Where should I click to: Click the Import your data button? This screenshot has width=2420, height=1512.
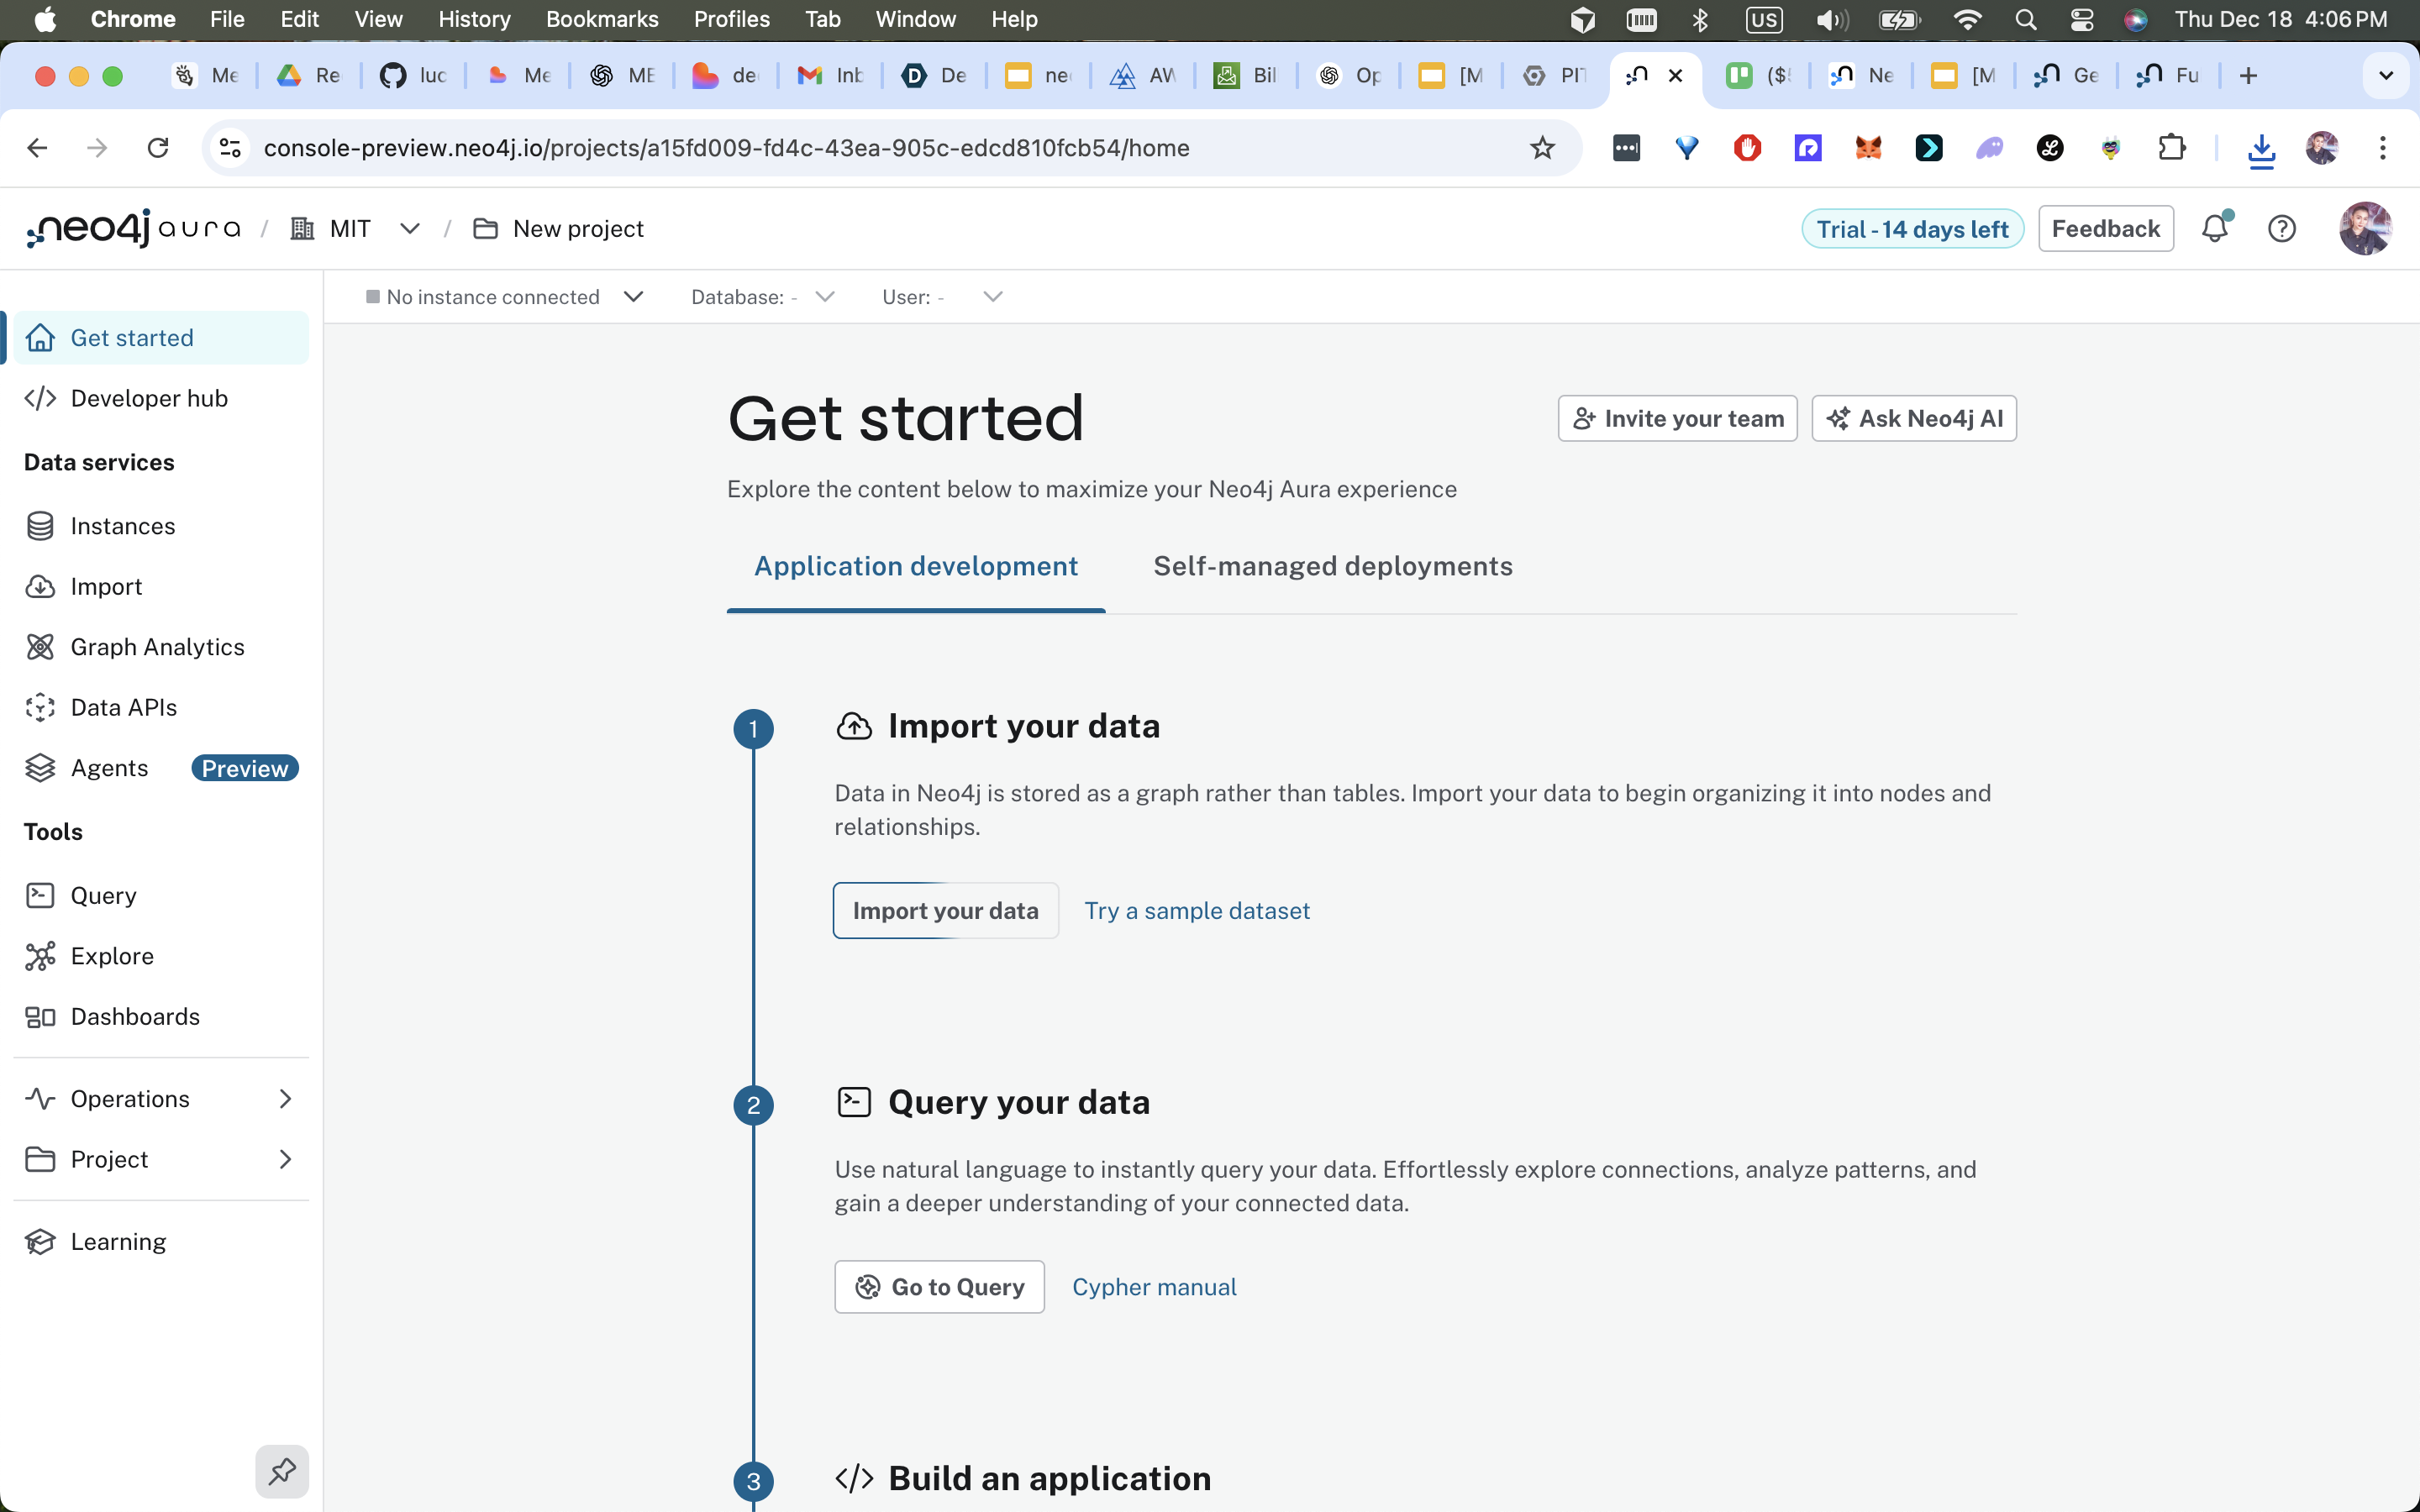(945, 910)
